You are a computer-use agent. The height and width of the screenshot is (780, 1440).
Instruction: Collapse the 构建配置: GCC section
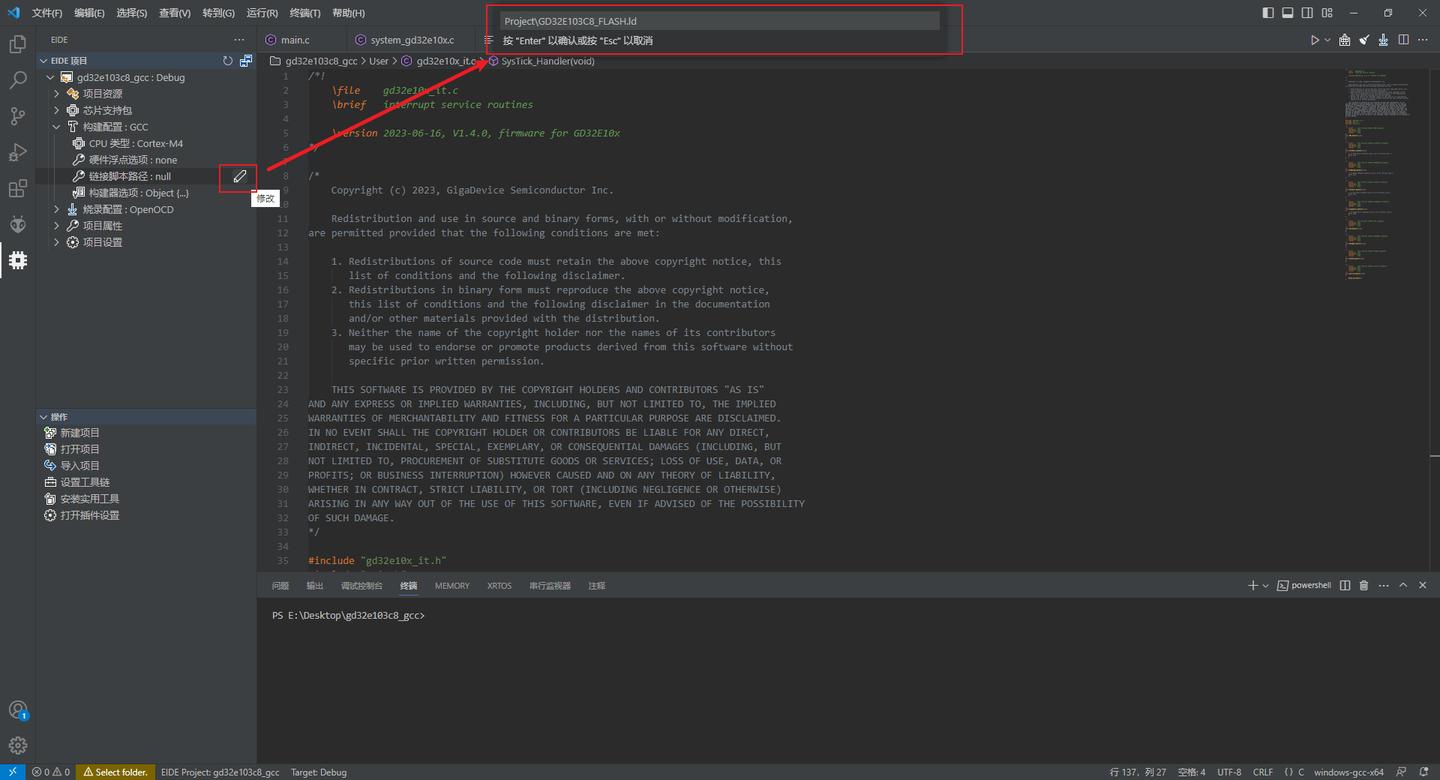point(57,126)
